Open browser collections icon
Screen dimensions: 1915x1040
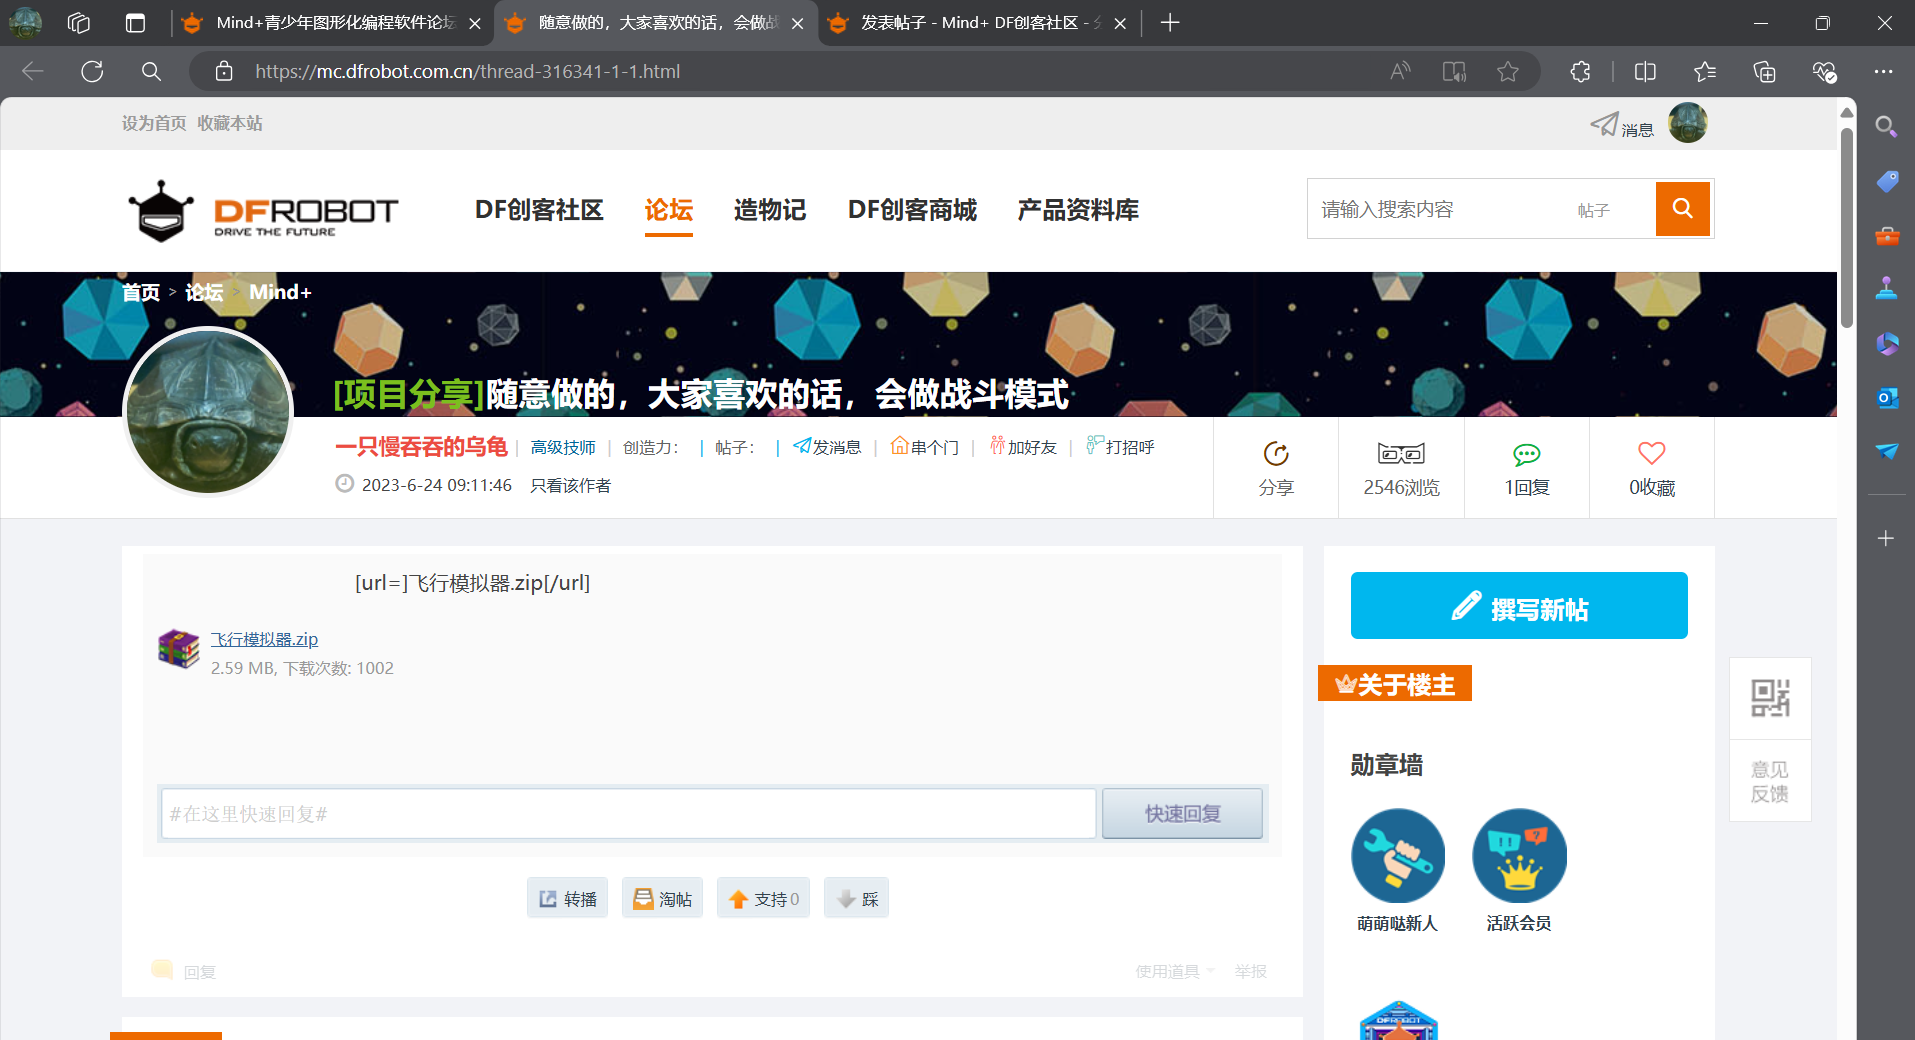(1765, 71)
